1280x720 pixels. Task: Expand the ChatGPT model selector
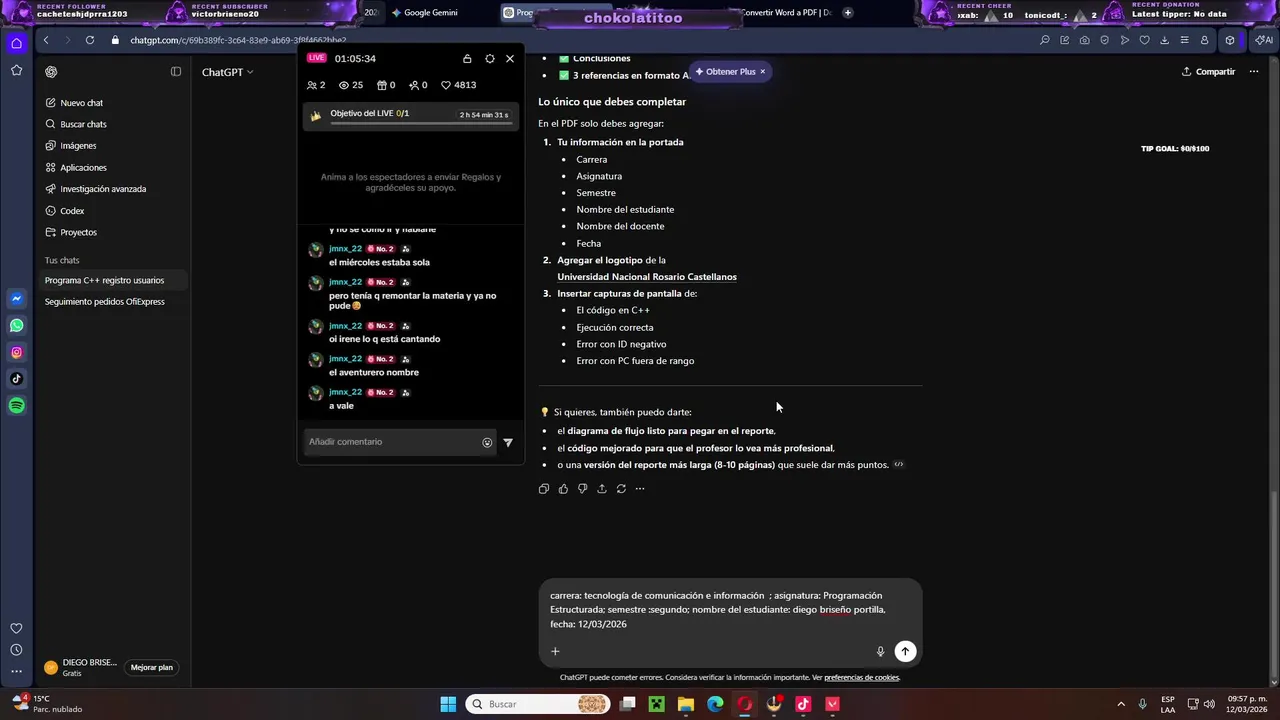228,72
